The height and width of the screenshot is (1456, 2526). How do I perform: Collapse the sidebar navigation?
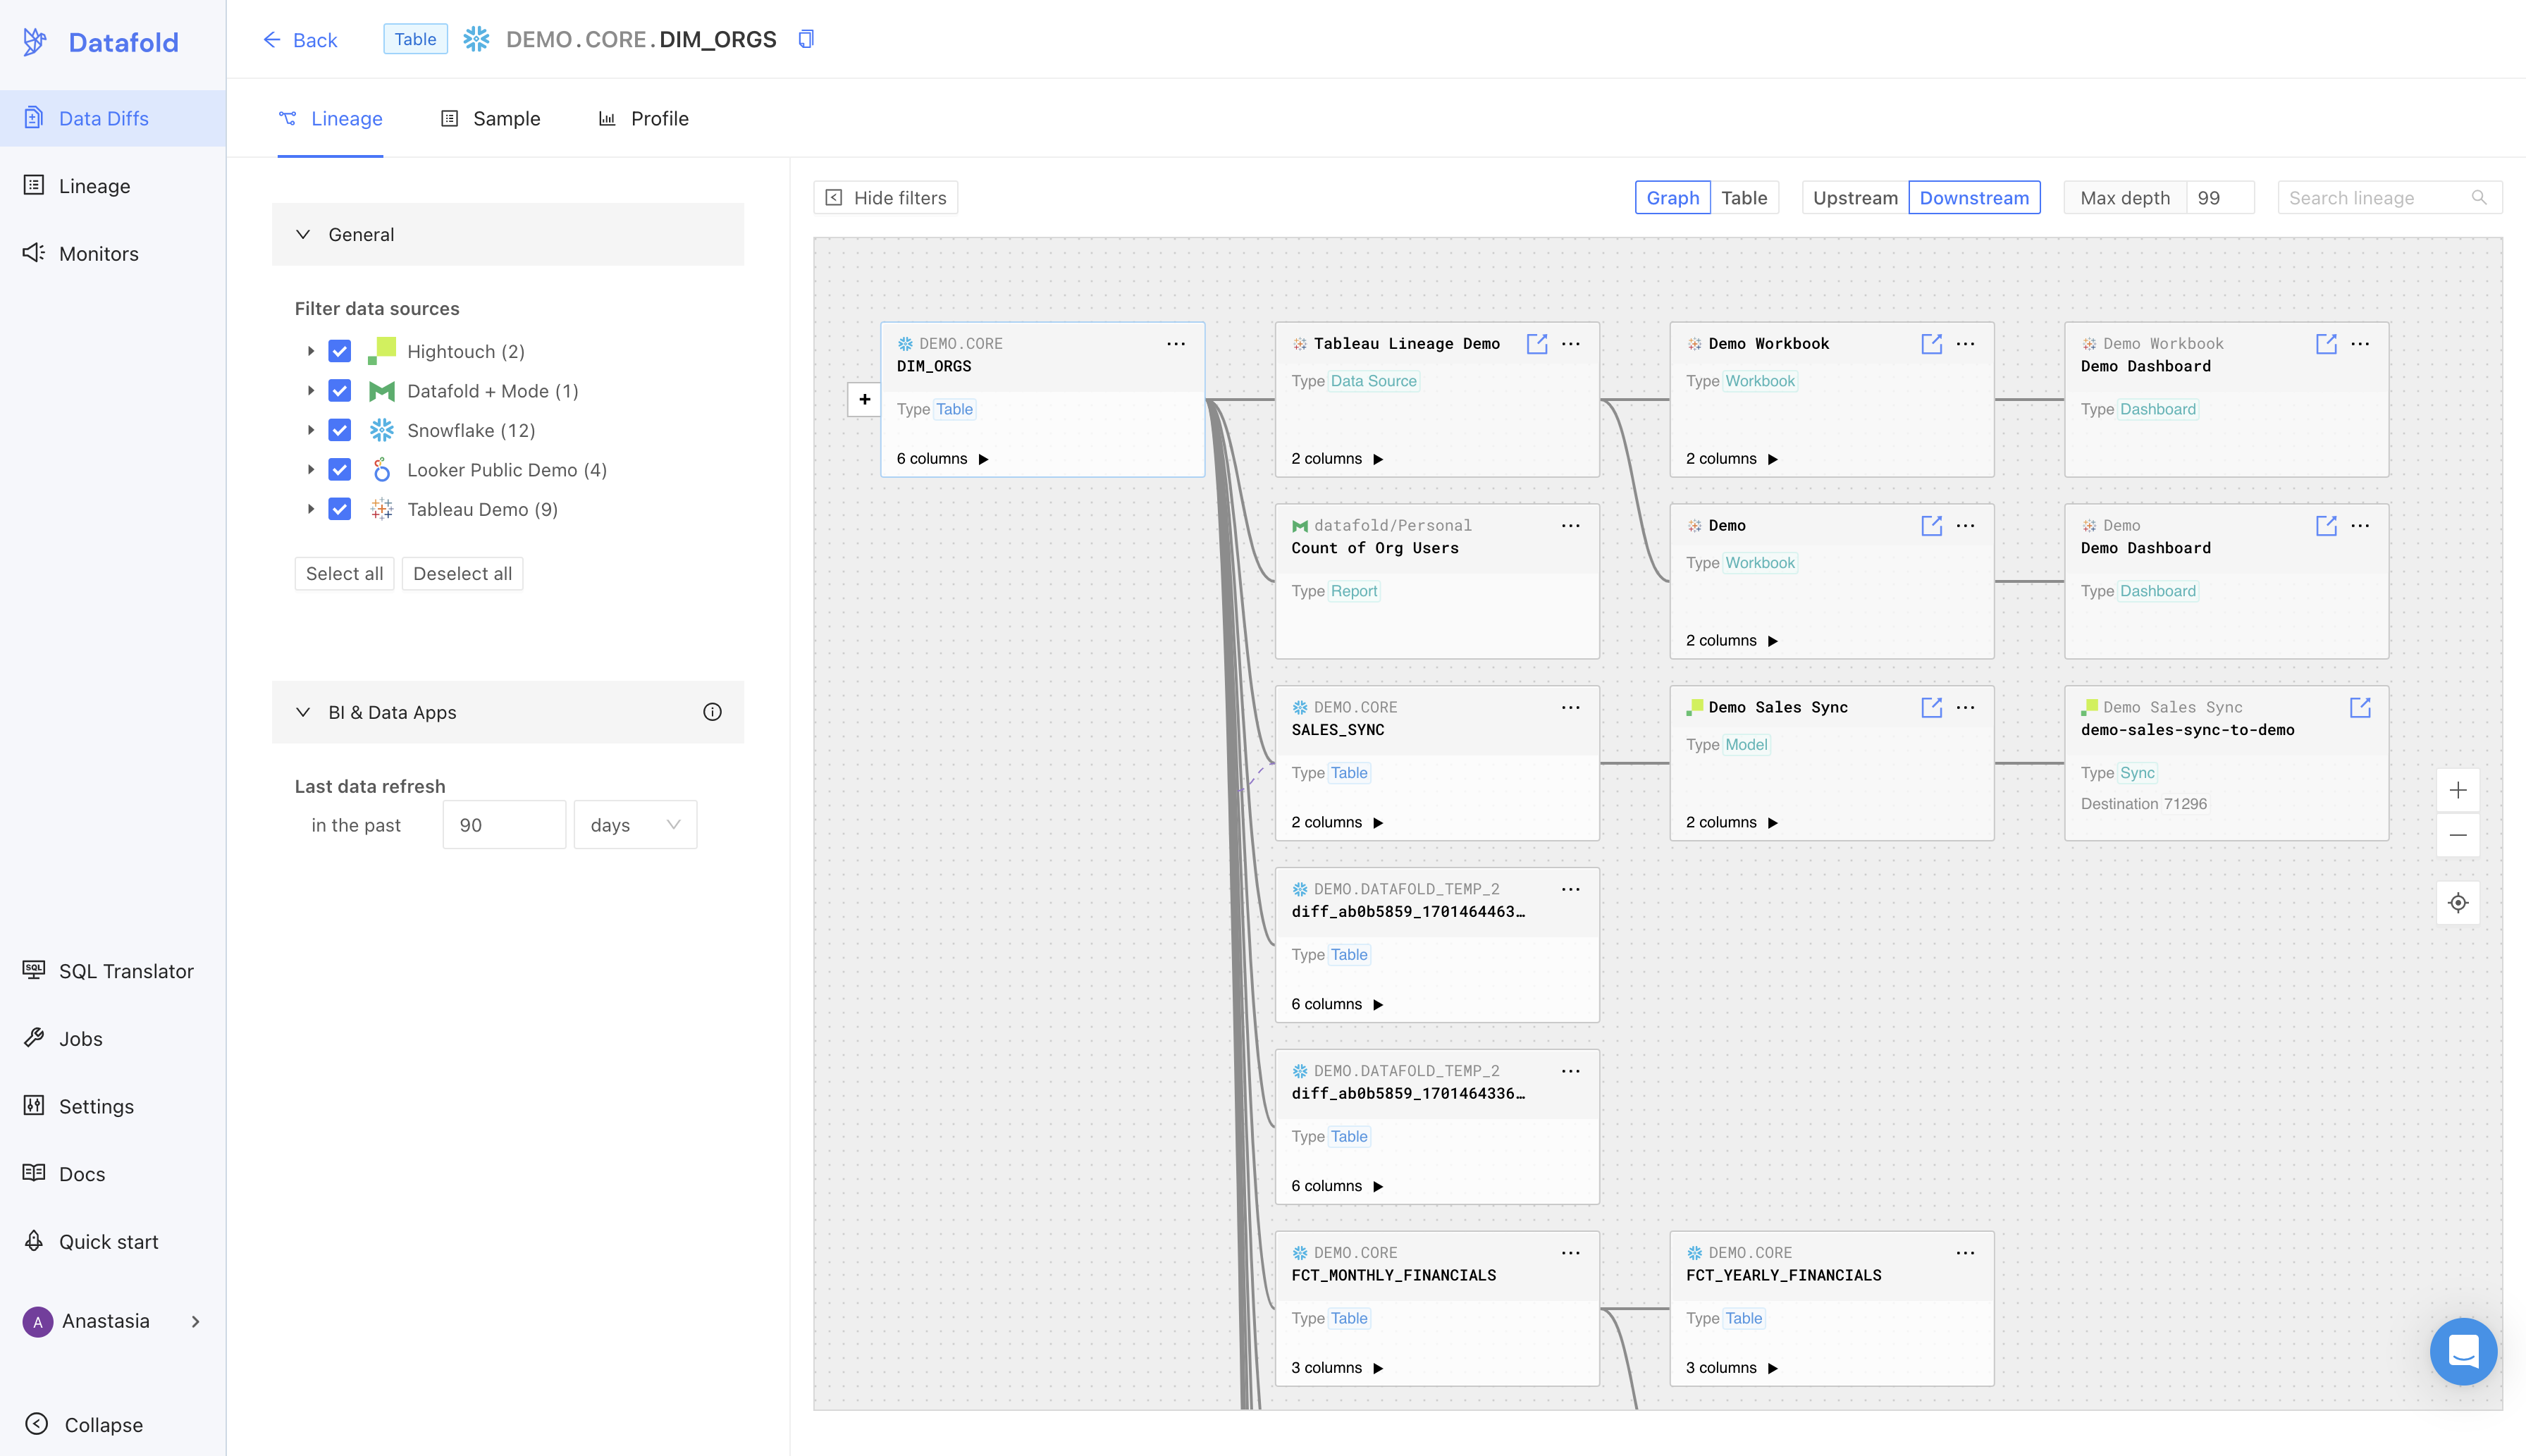[x=84, y=1424]
